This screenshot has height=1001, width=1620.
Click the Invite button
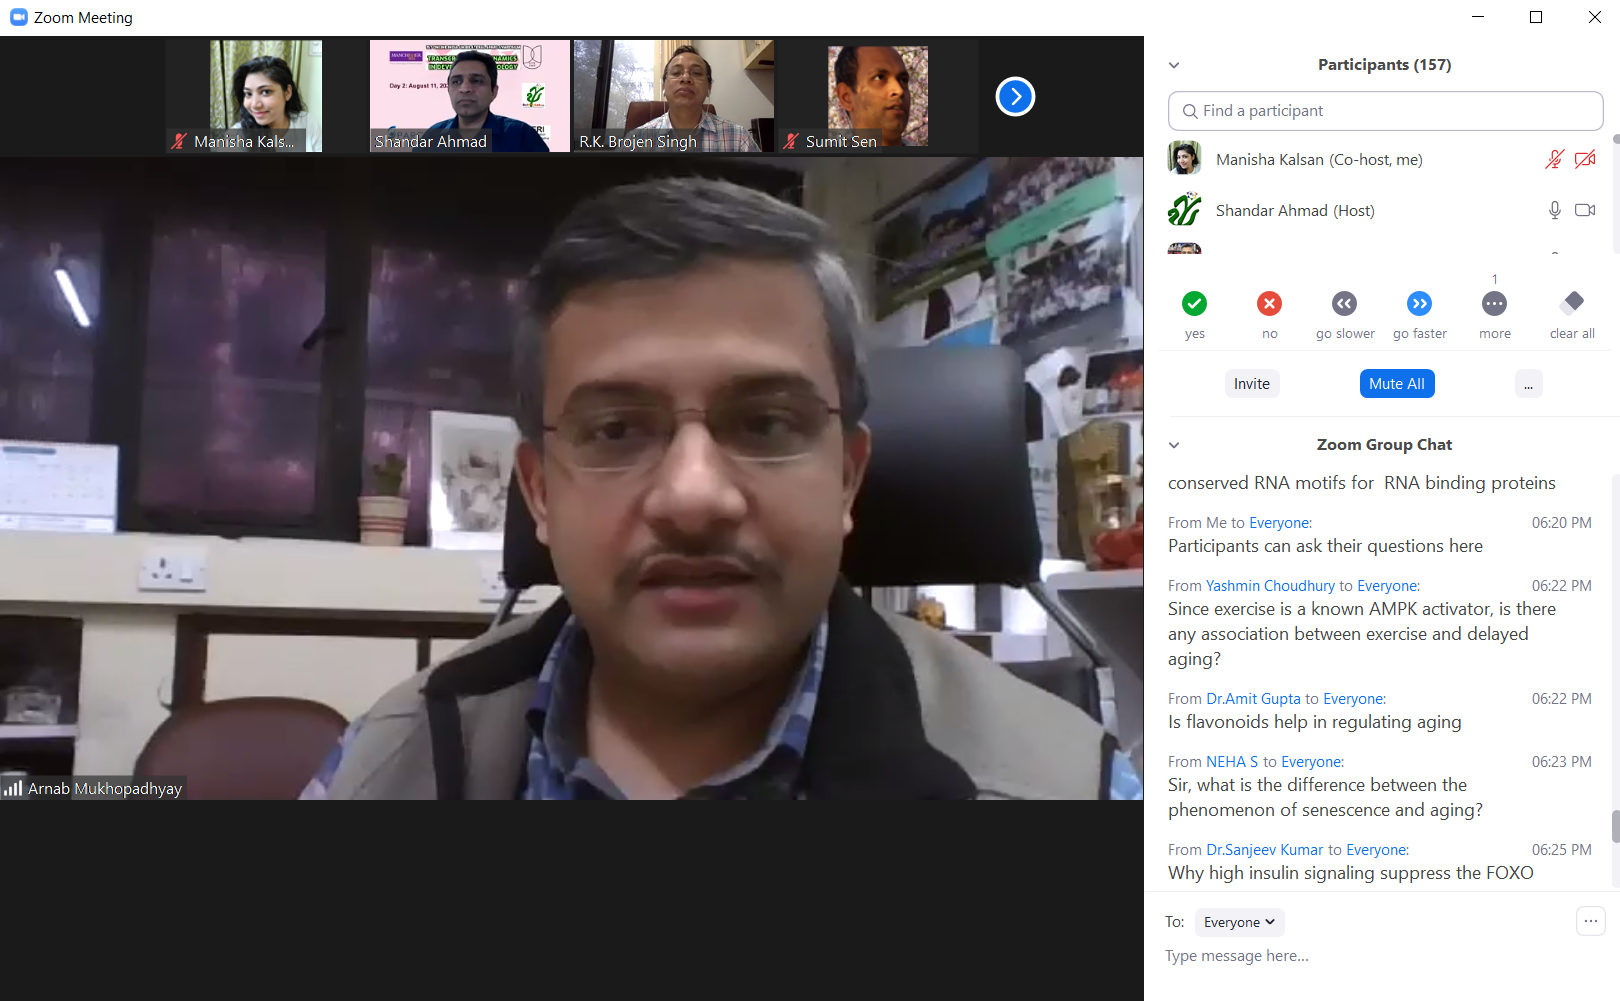(x=1251, y=384)
